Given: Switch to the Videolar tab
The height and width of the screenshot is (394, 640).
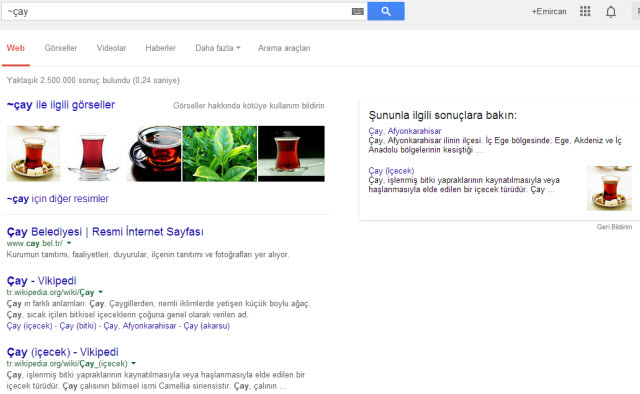Looking at the screenshot, I should point(111,48).
